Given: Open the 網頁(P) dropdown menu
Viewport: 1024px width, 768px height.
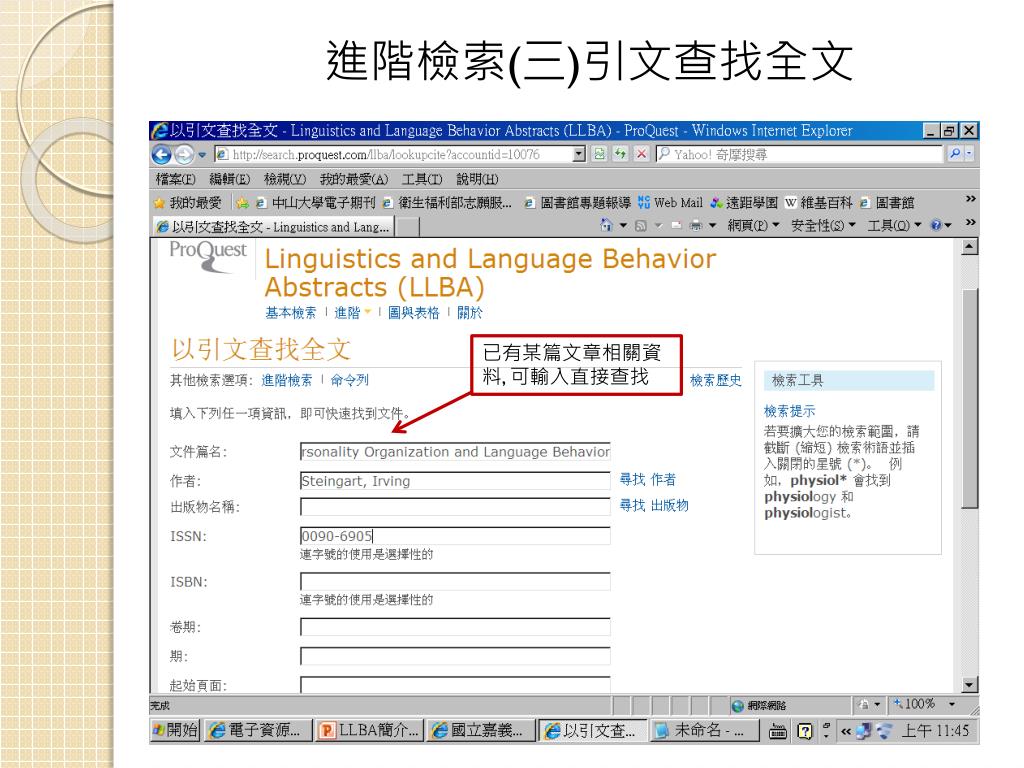Looking at the screenshot, I should tap(754, 225).
